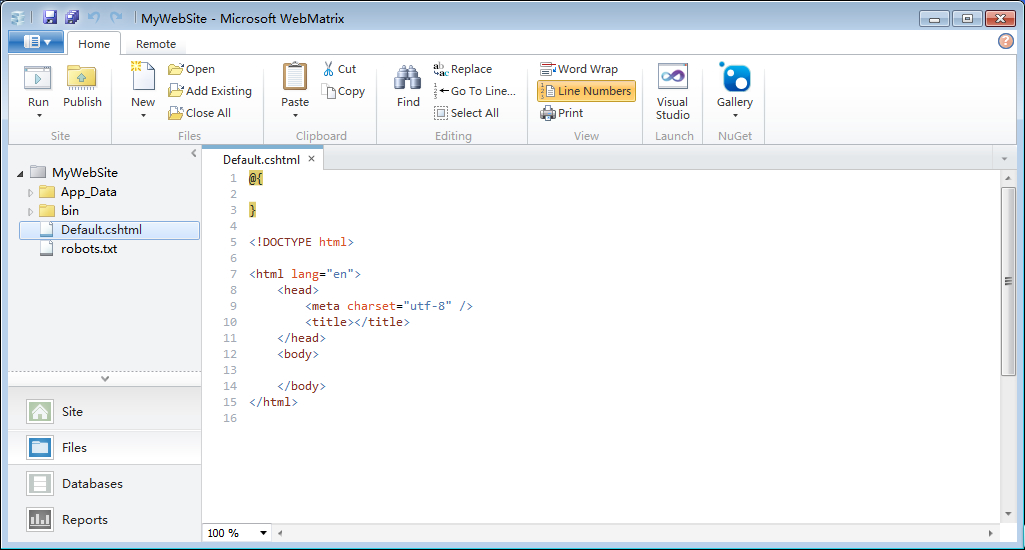
Task: Click the Save icon in quick access toolbar
Action: 50,18
